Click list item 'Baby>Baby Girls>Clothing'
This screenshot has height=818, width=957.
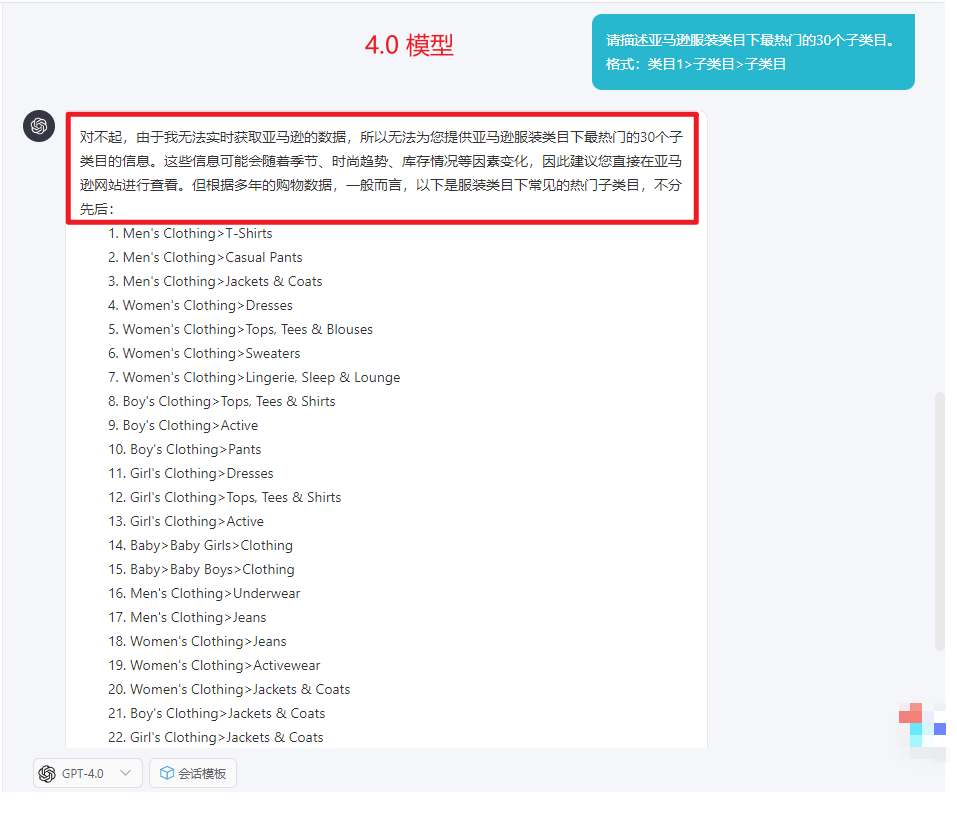coord(201,545)
